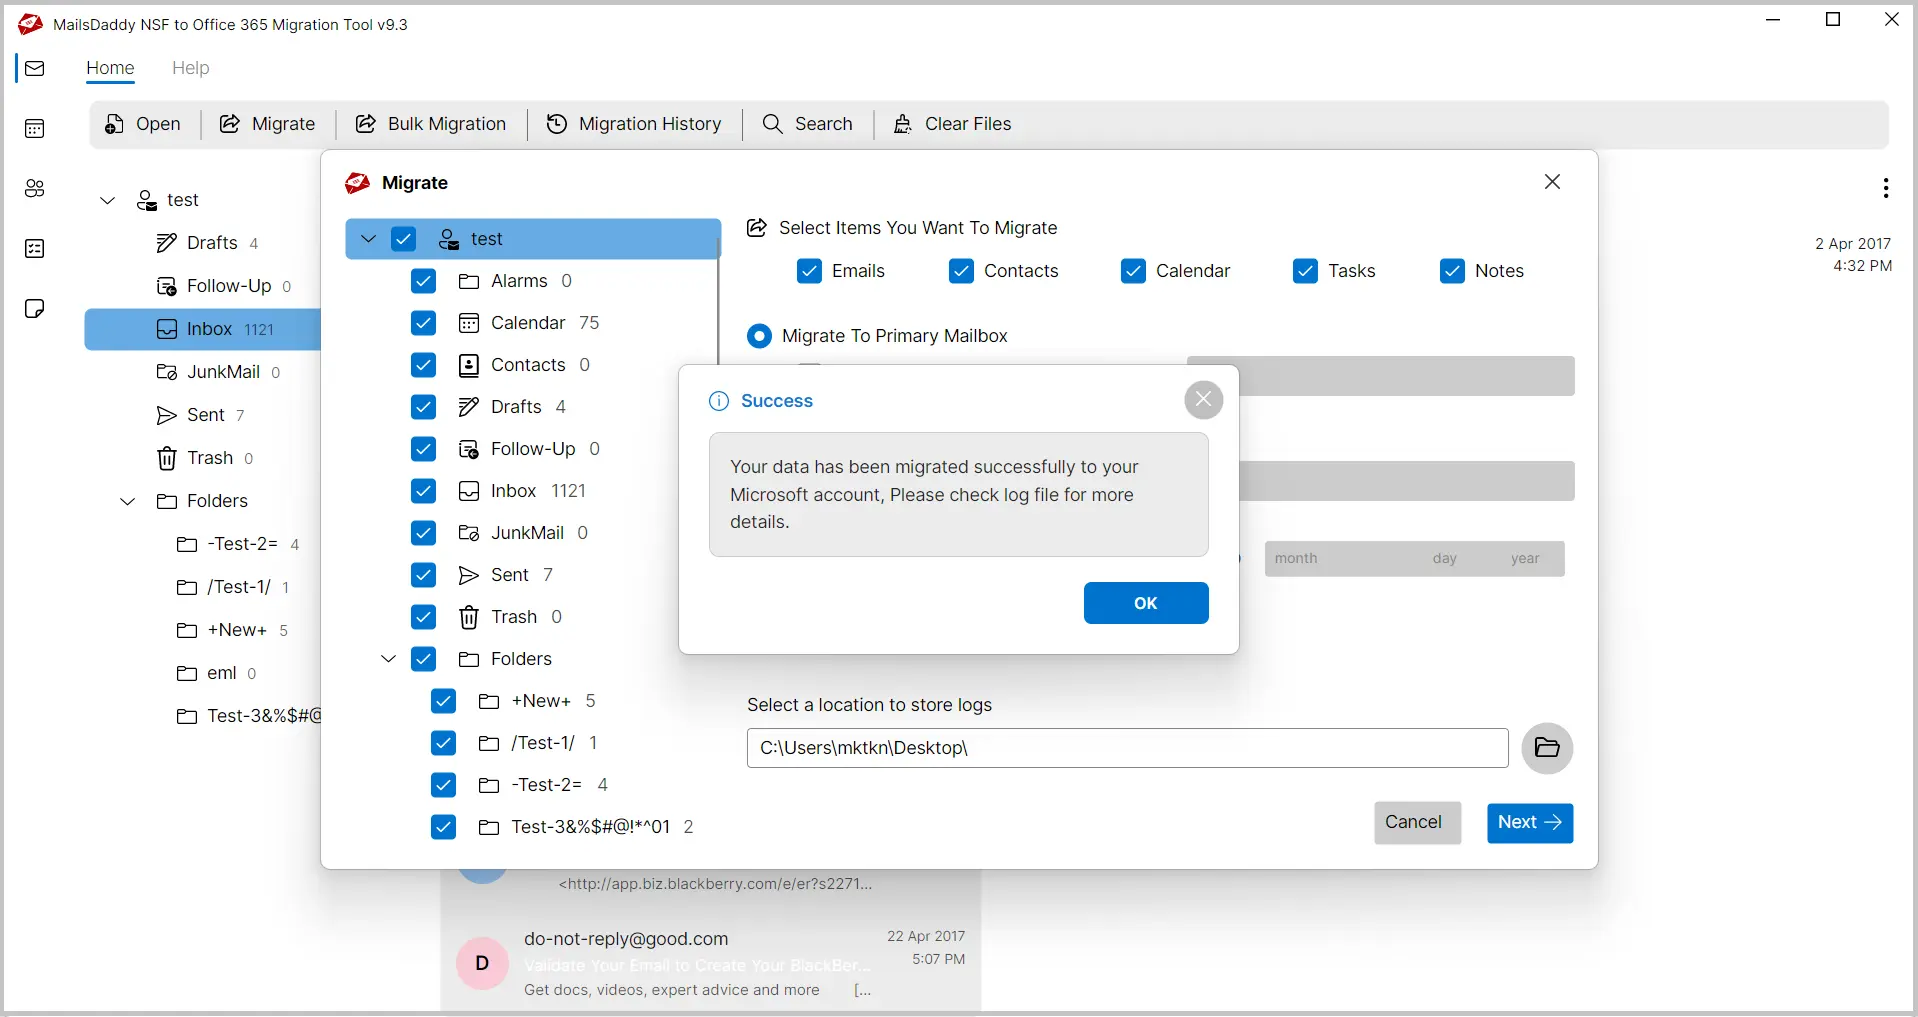Open the Contacts view from the sidebar

[35, 189]
